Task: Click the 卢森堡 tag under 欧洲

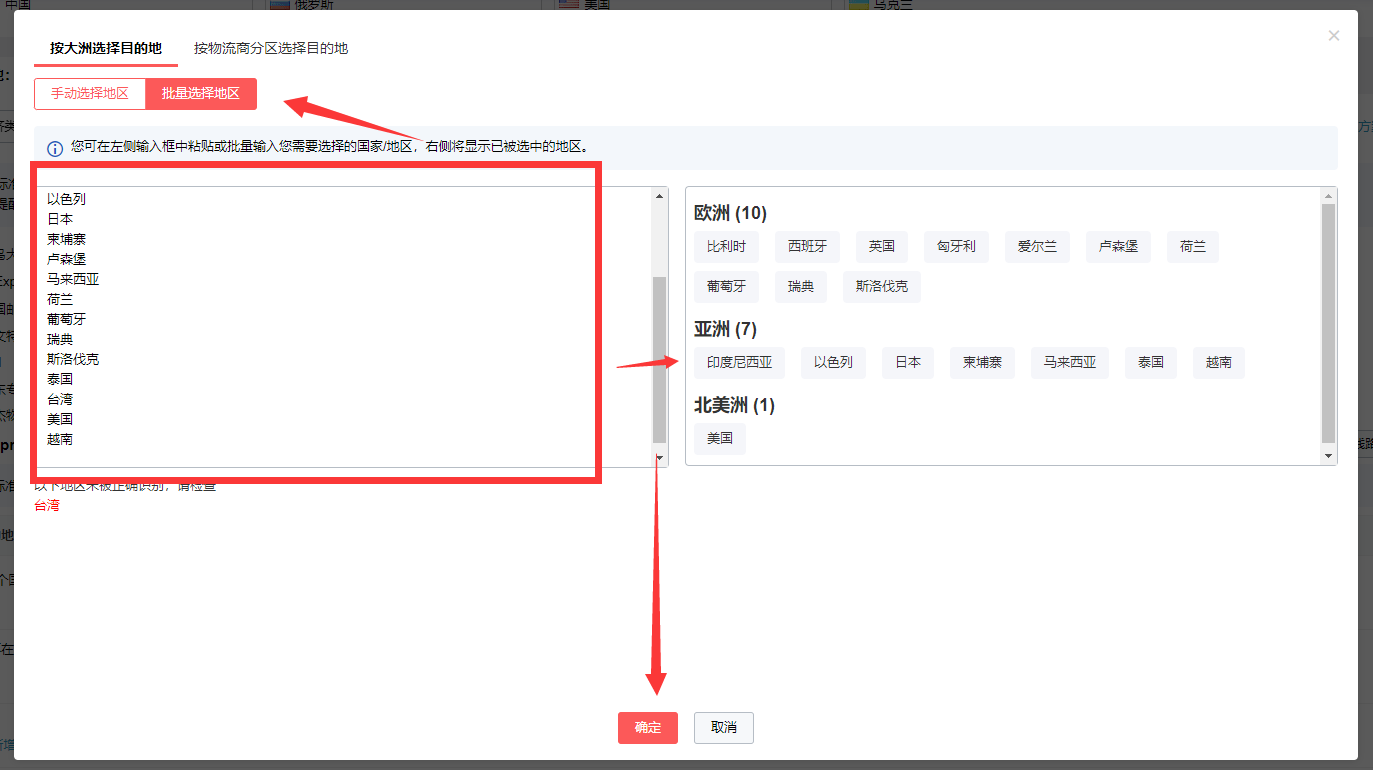Action: tap(1118, 246)
